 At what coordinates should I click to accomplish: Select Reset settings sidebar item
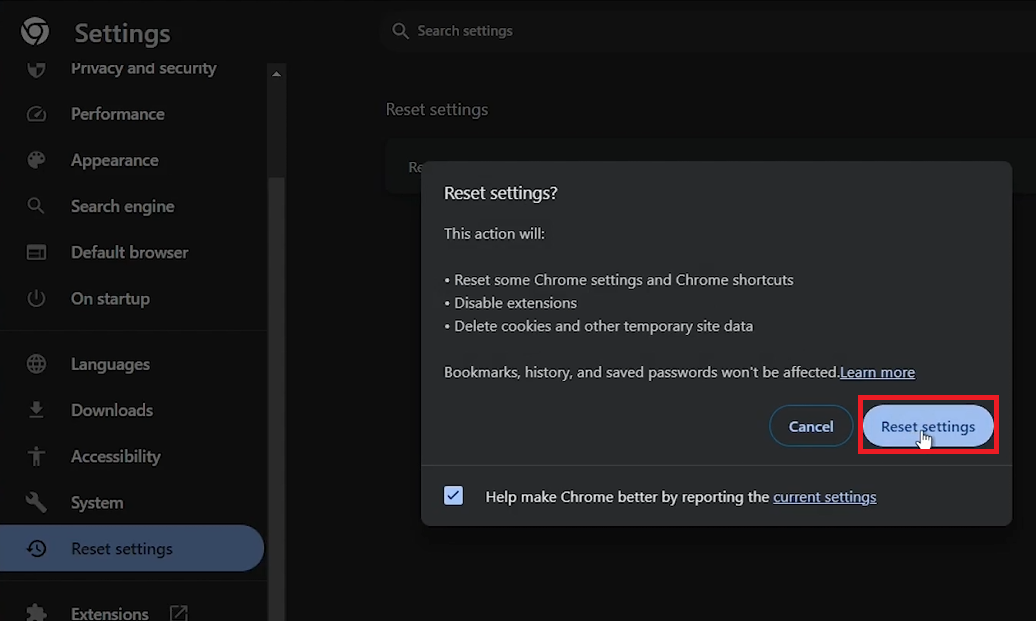pyautogui.click(x=132, y=548)
